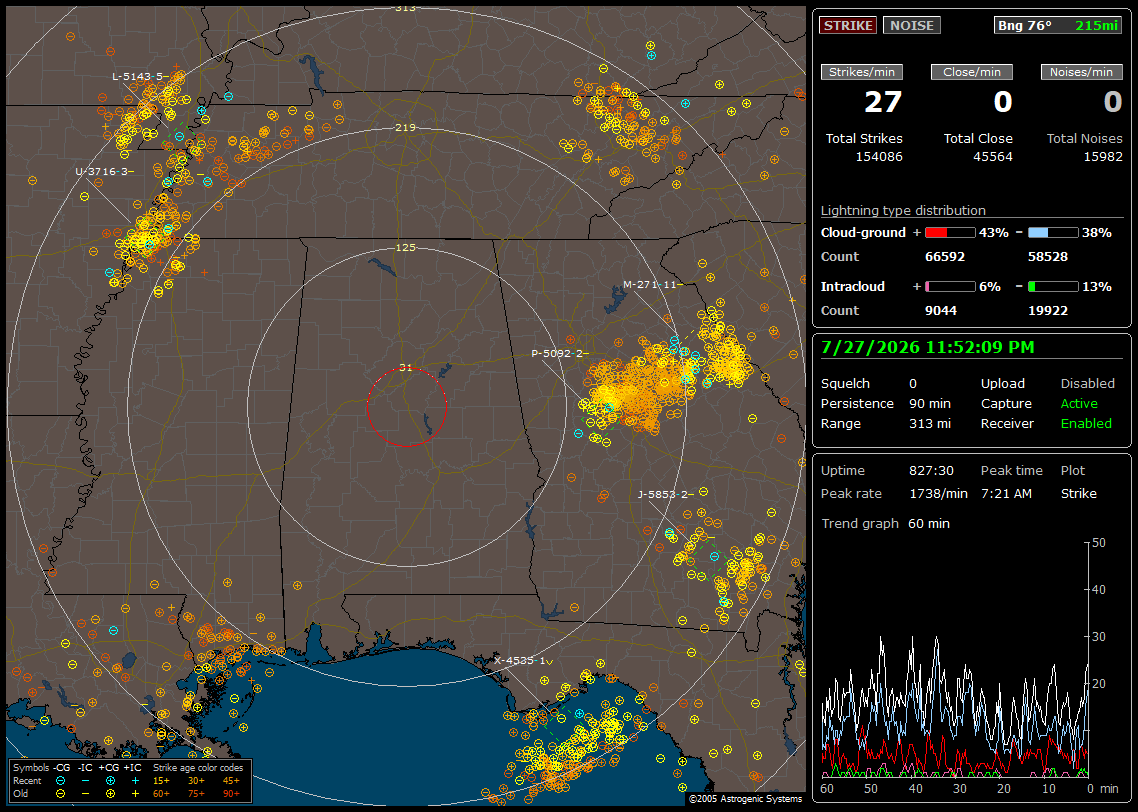Click the Recent -IC cyan dash in legend
The height and width of the screenshot is (812, 1138).
coord(86,781)
